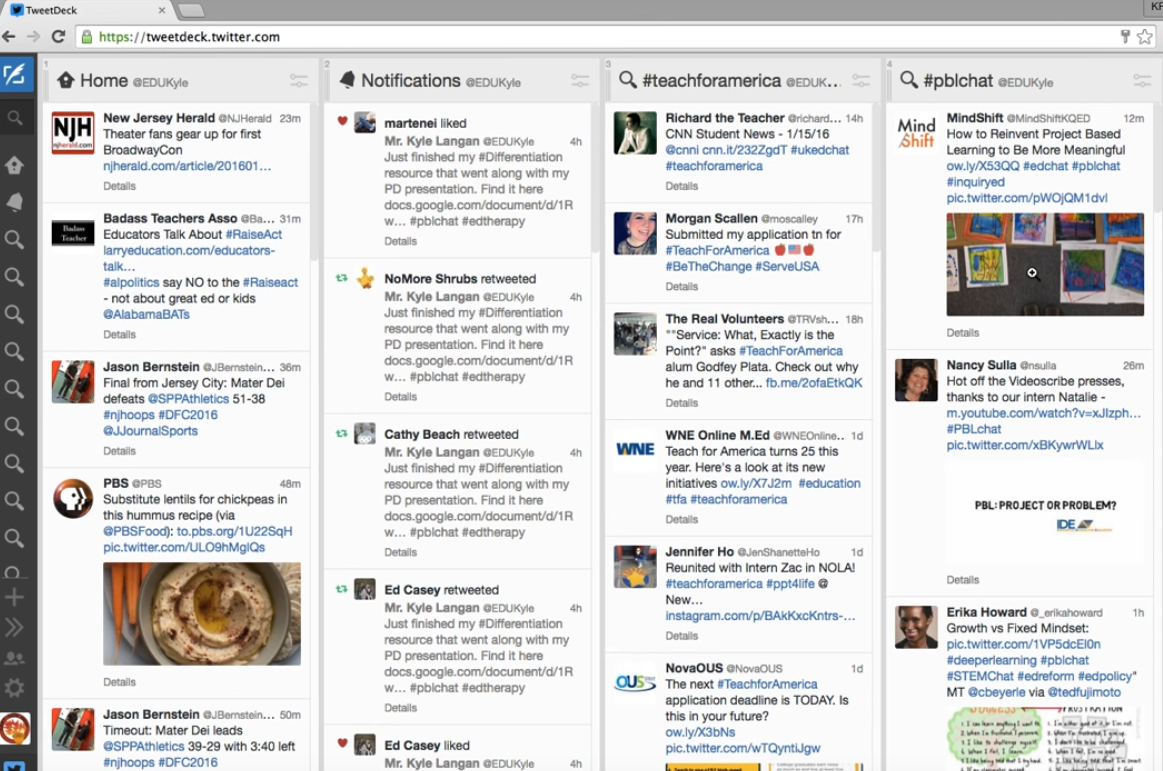The height and width of the screenshot is (771, 1163).
Task: Open the PBS profile avatar
Action: [x=73, y=498]
